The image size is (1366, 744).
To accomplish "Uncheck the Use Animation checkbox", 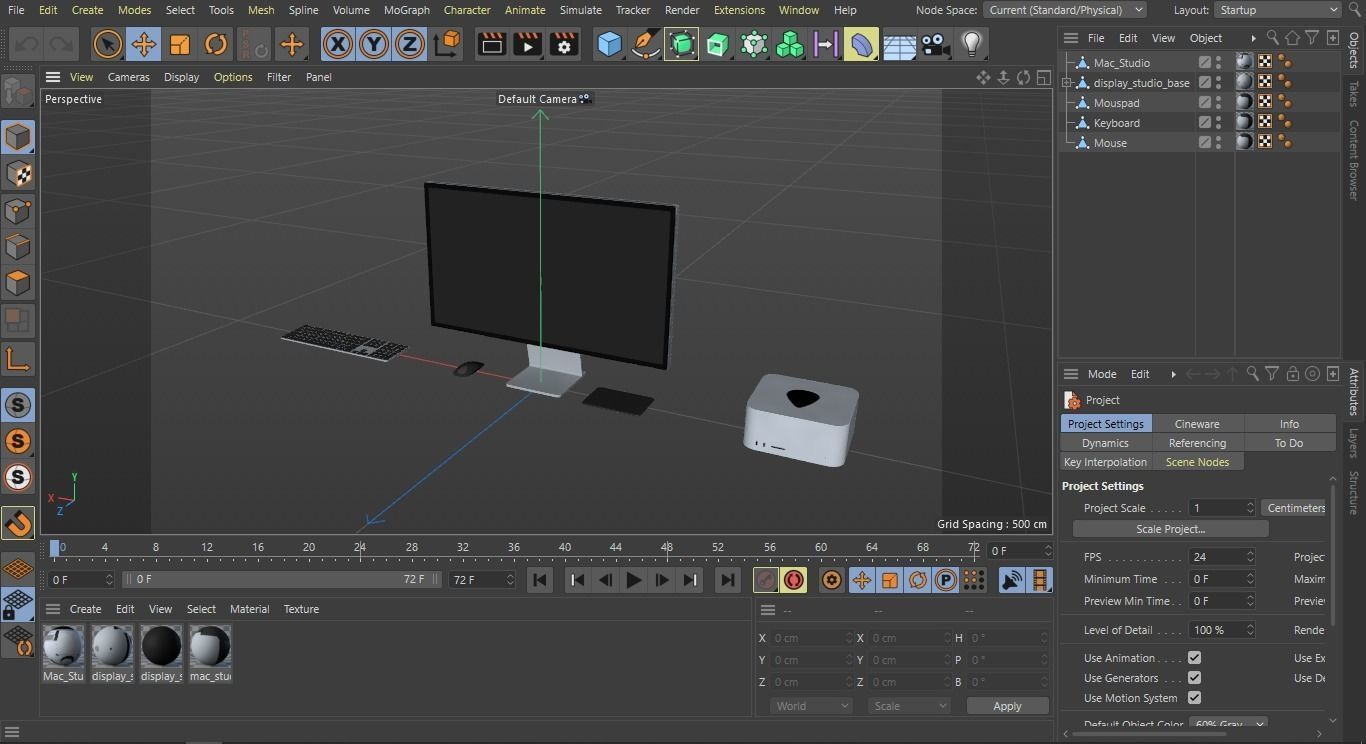I will click(x=1194, y=657).
